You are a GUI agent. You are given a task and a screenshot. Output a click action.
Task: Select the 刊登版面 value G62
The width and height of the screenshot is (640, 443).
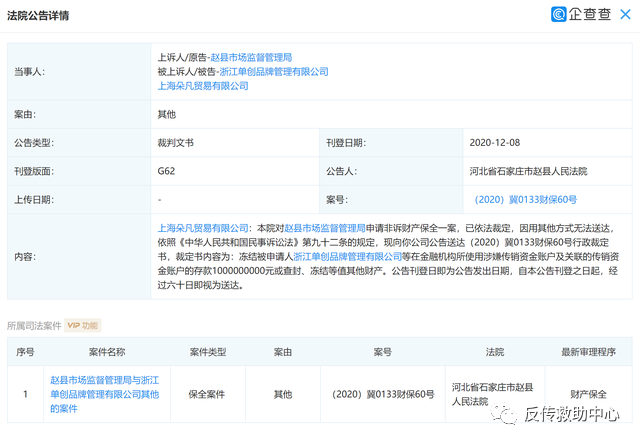pos(166,171)
